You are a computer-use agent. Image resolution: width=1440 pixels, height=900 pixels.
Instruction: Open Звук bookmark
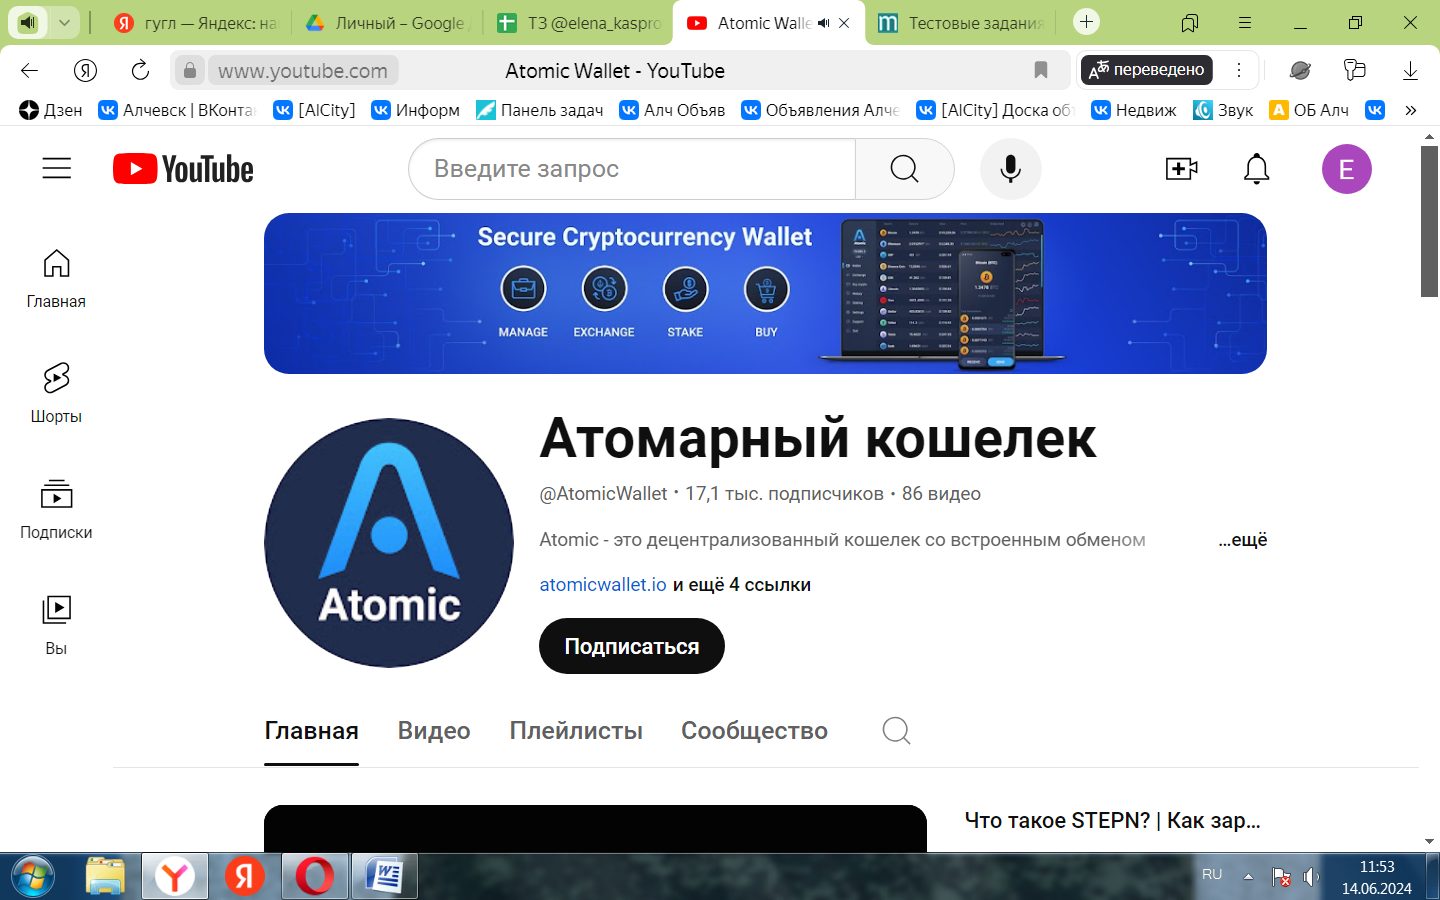pos(1223,110)
